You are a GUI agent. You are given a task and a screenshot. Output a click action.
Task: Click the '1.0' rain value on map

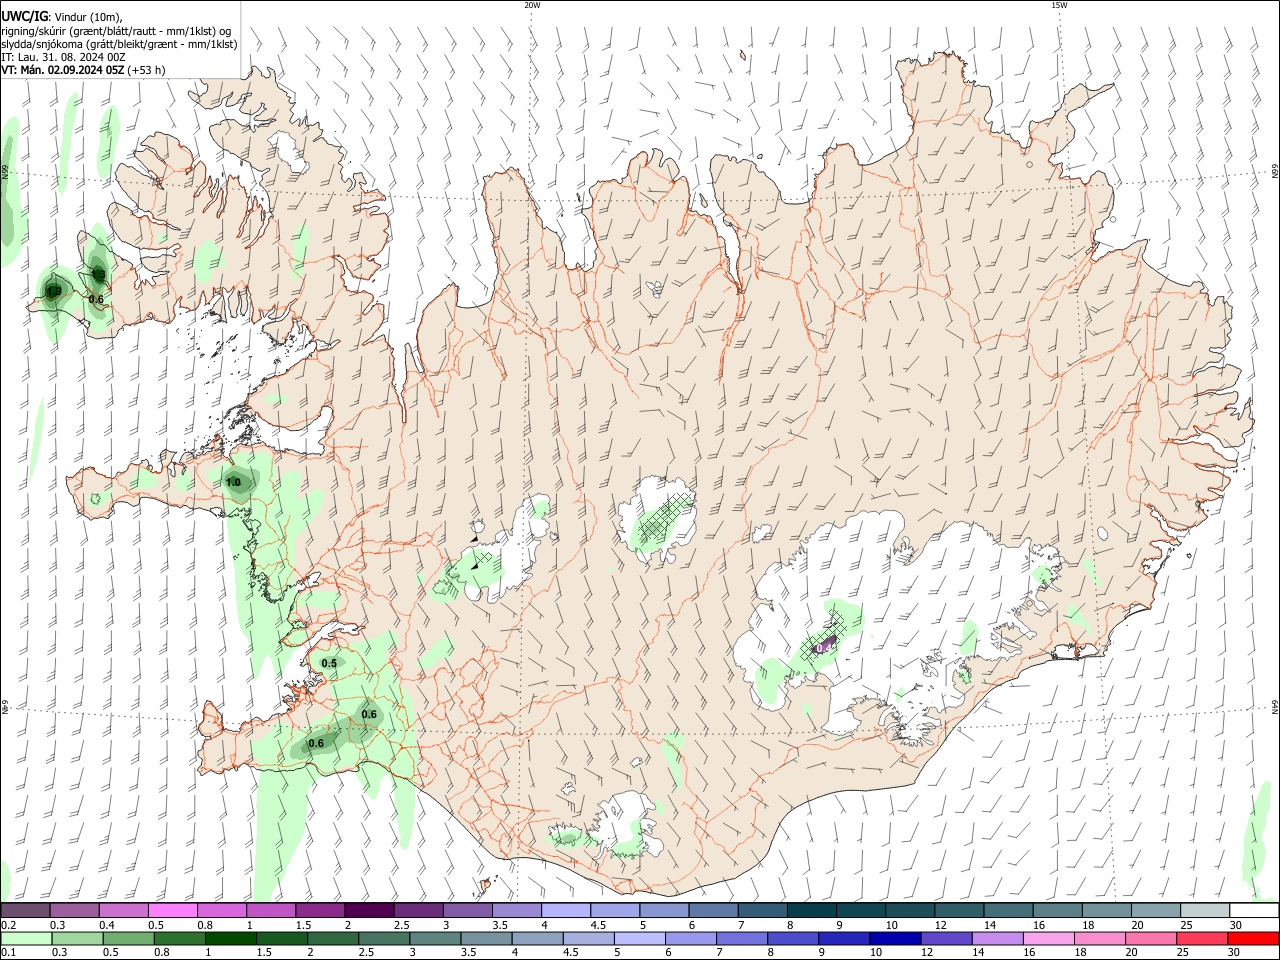point(233,482)
